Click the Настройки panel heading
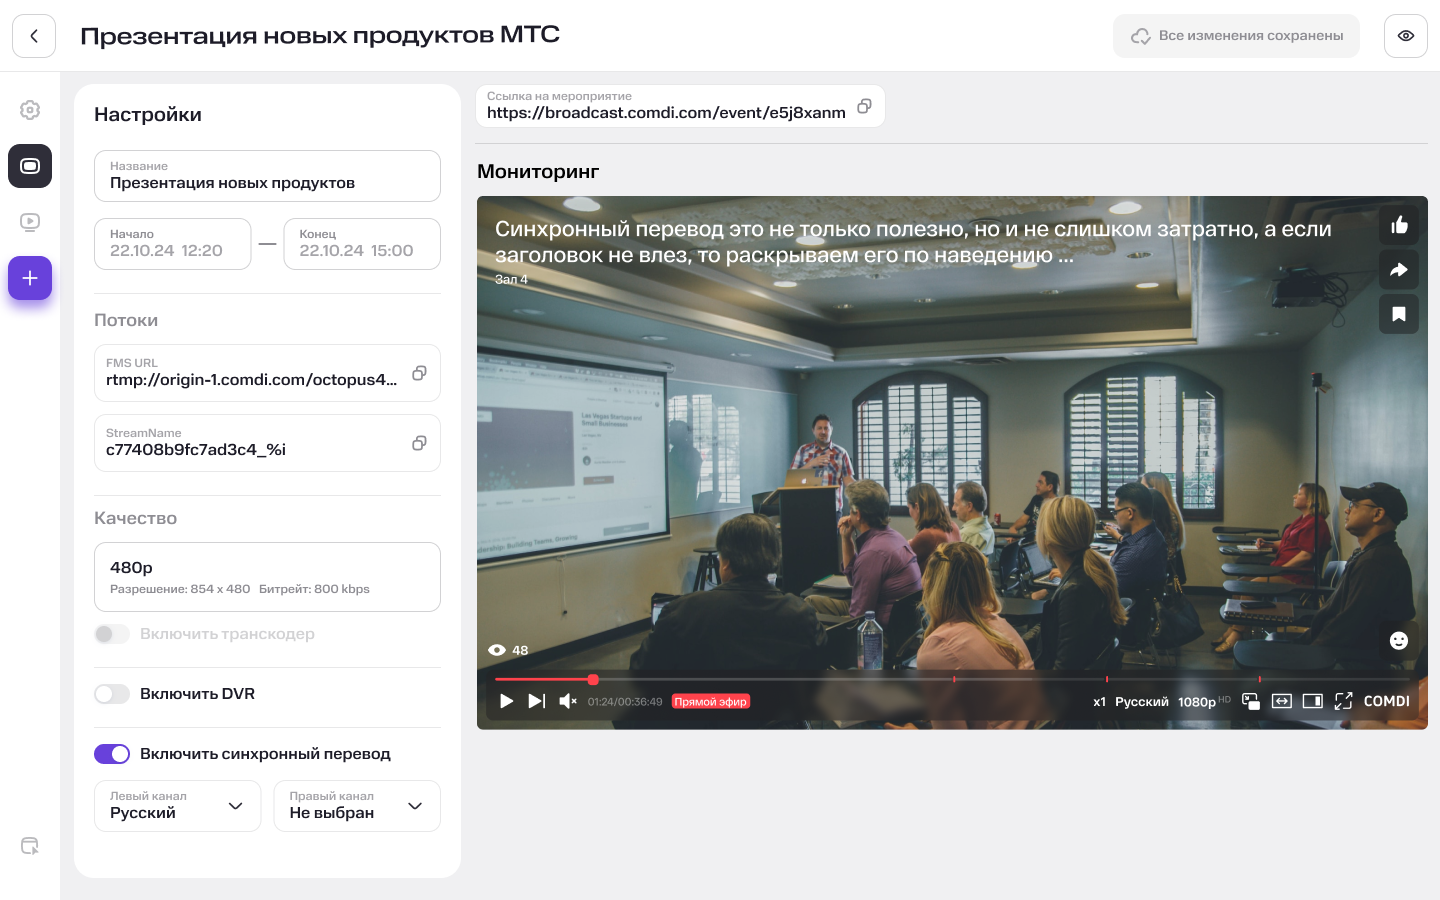 [x=148, y=115]
